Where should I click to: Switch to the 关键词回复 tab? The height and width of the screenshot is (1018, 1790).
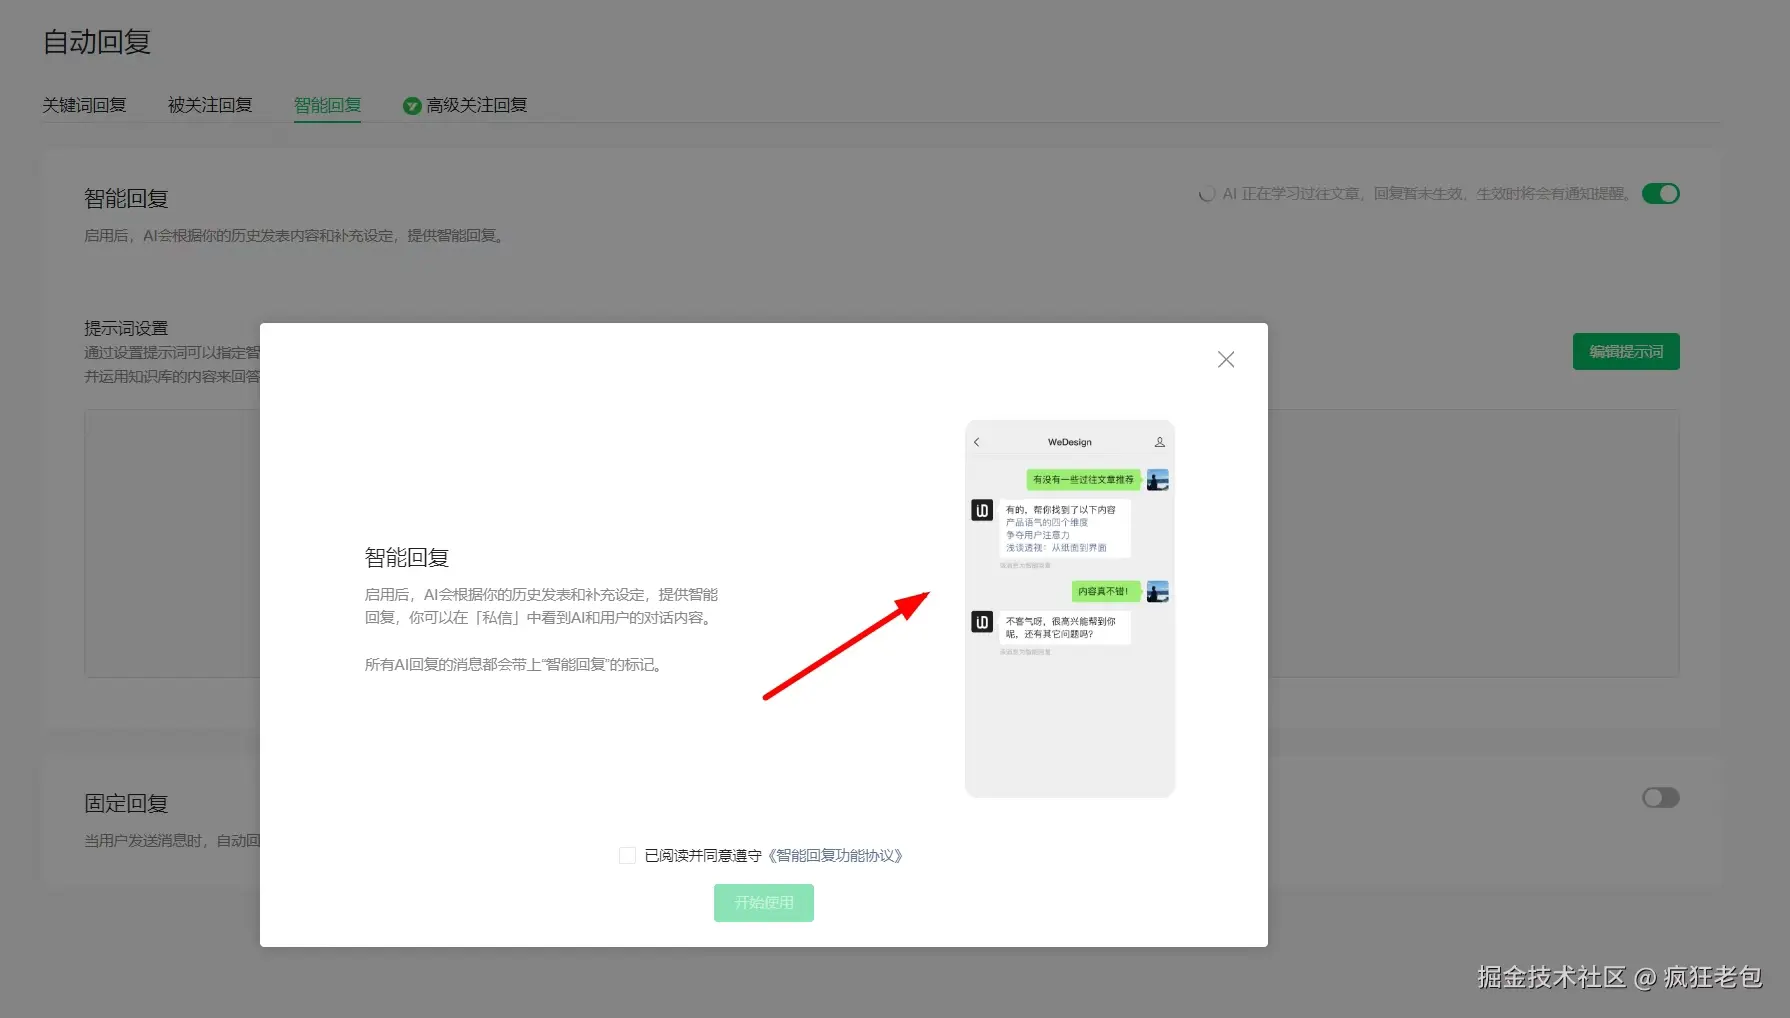tap(86, 105)
